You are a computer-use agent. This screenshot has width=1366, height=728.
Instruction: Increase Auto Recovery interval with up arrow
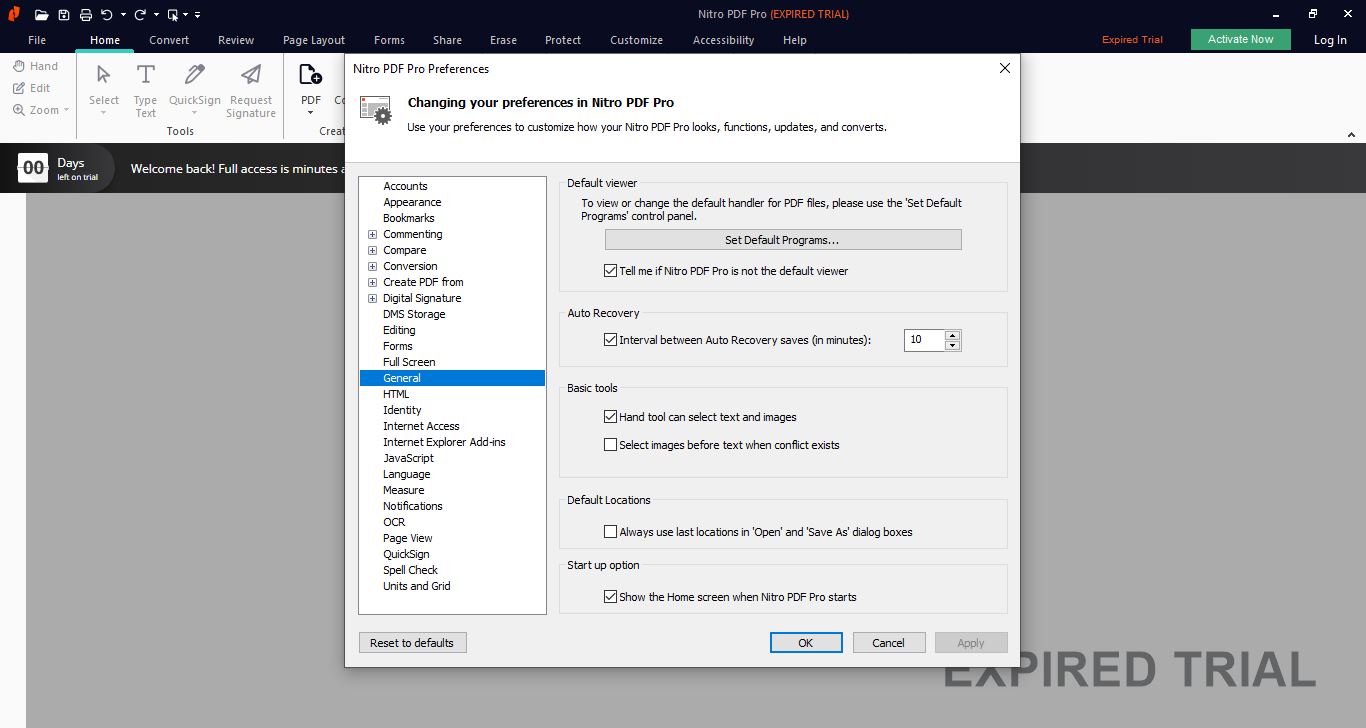953,335
